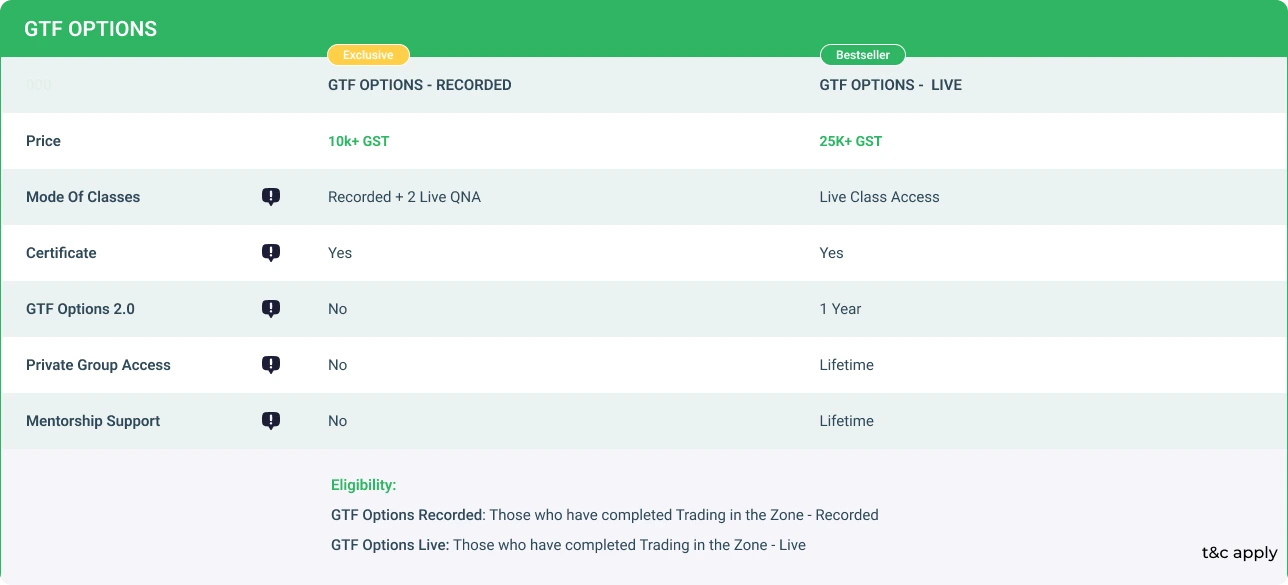1288x585 pixels.
Task: Click the t&c apply text
Action: click(1239, 553)
